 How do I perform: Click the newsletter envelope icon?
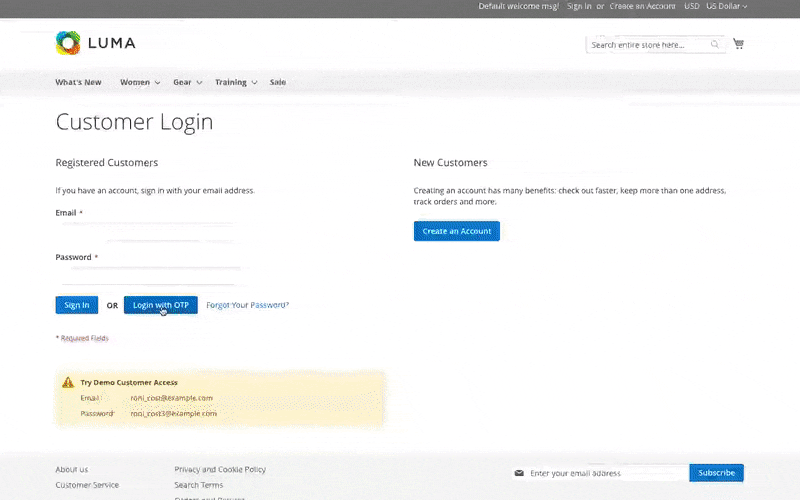coord(519,473)
